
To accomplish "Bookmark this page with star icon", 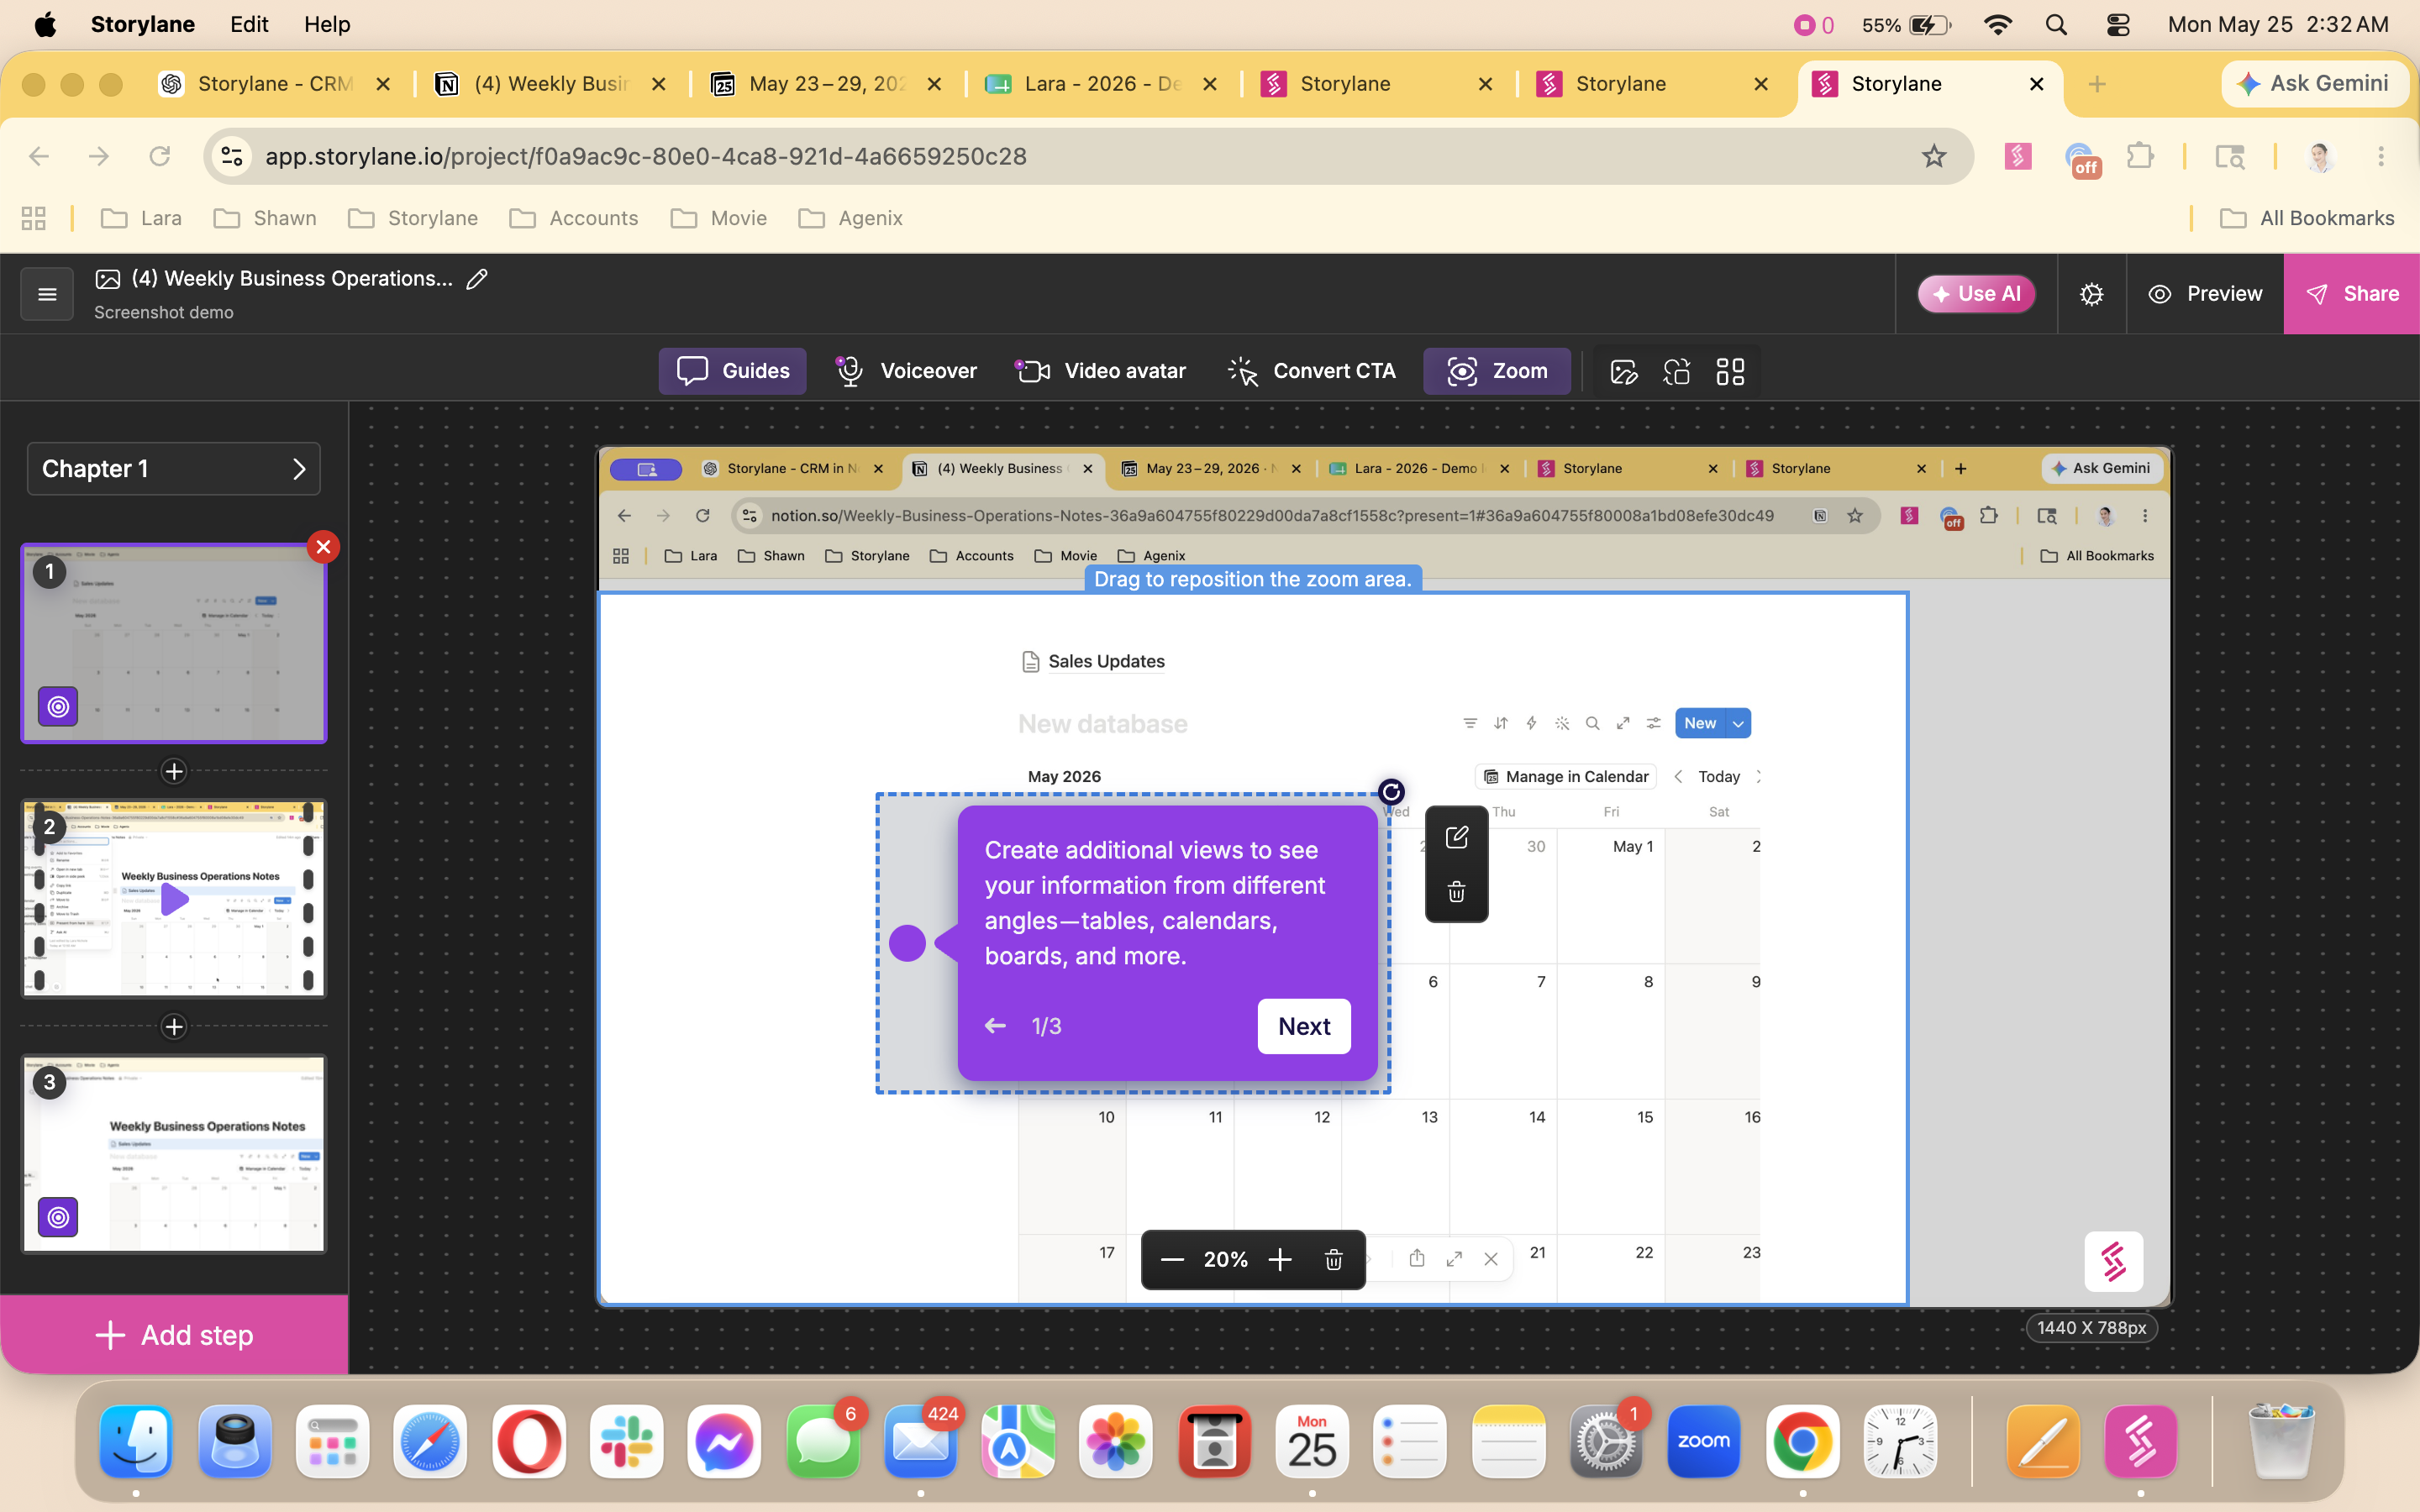I will click(1934, 156).
